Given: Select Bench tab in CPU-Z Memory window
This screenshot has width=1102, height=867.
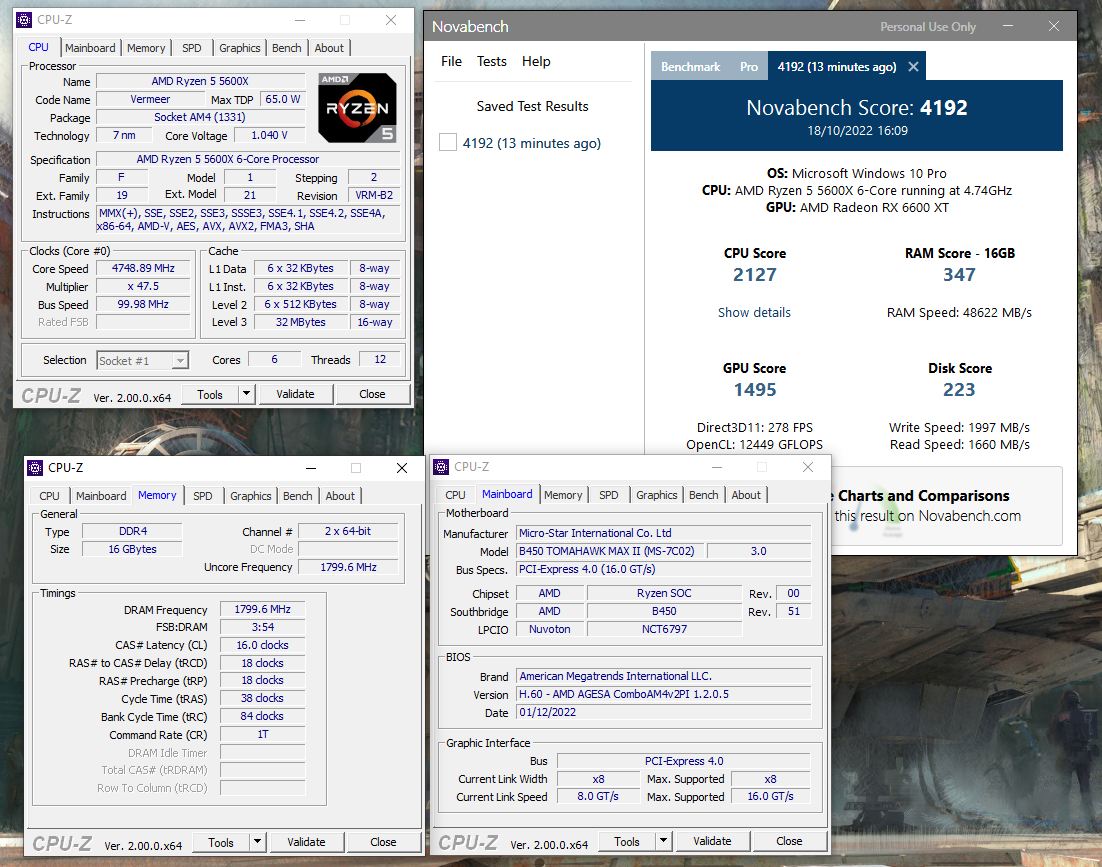Looking at the screenshot, I should 297,496.
